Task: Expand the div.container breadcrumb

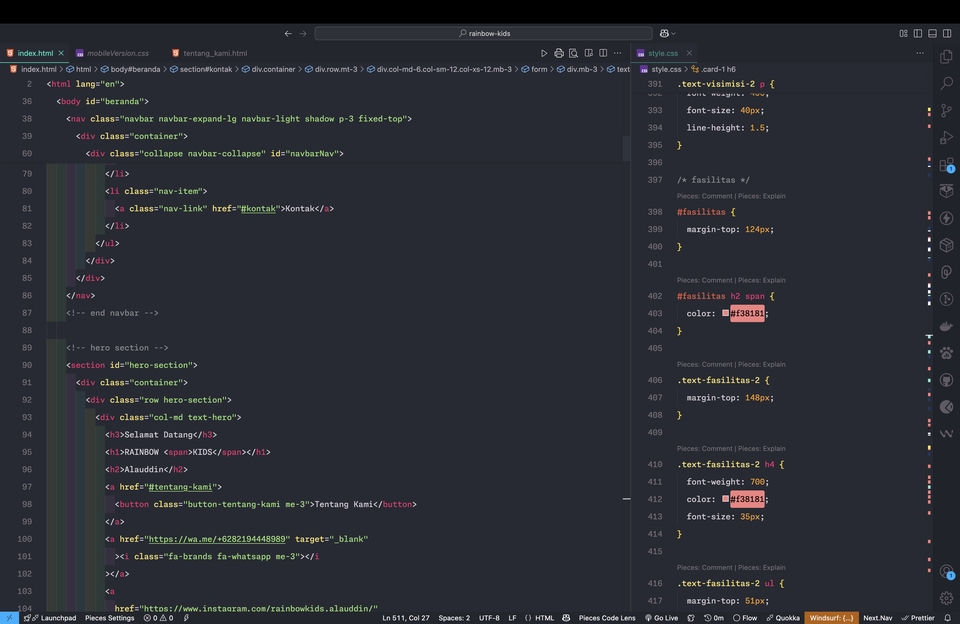Action: click(x=268, y=69)
